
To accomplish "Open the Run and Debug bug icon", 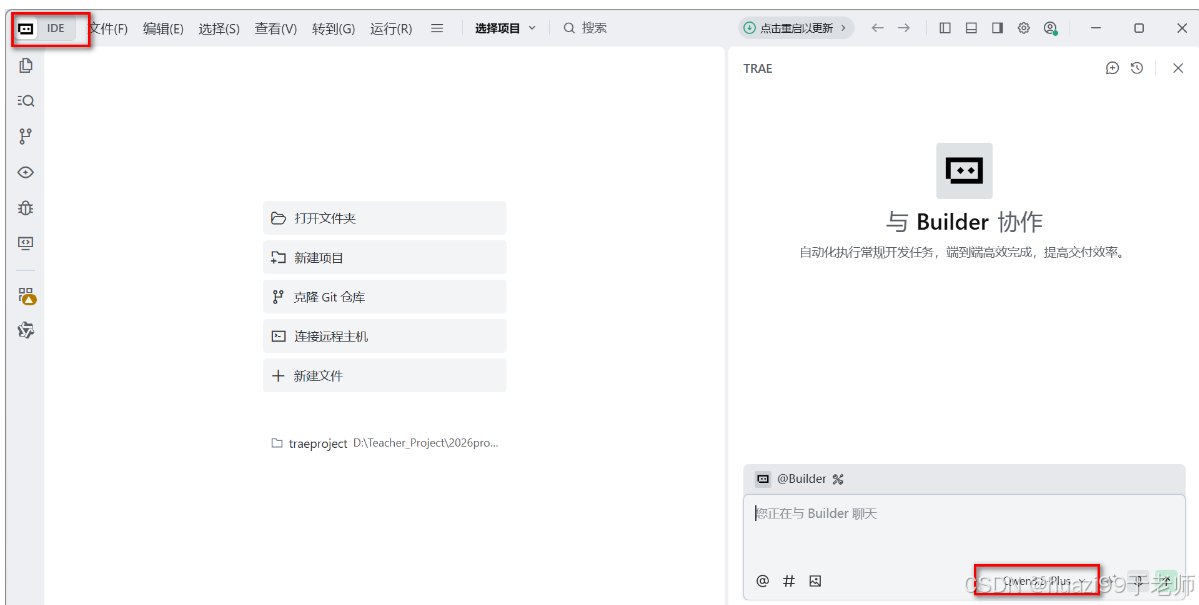I will tap(26, 208).
